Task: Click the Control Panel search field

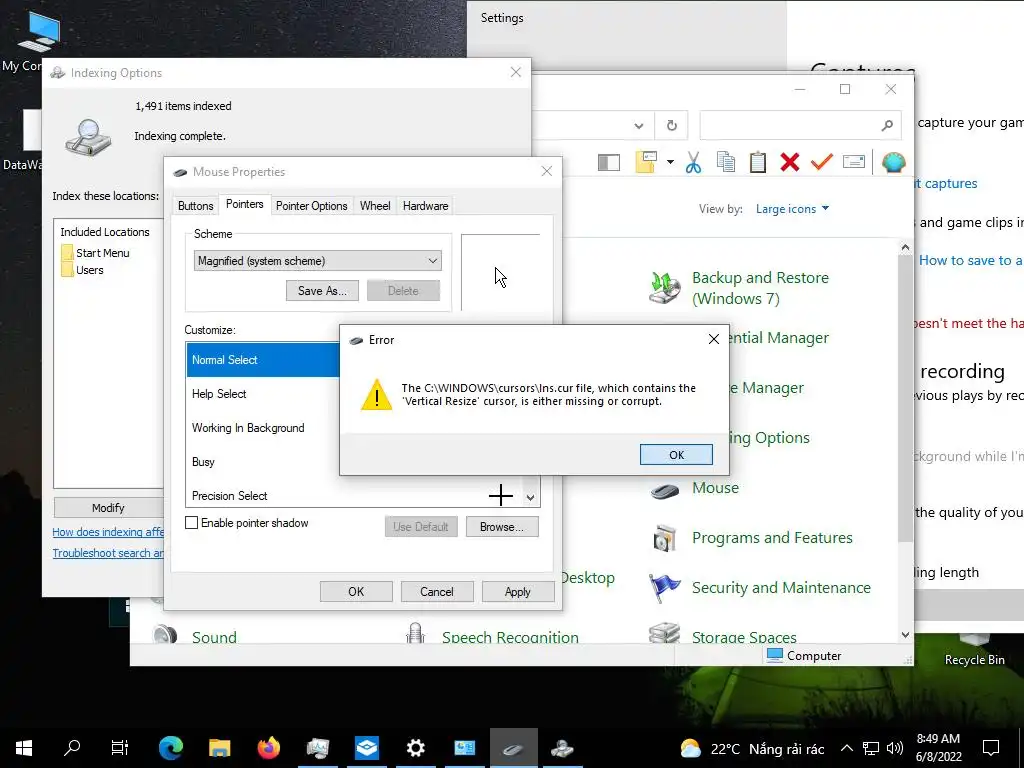Action: (x=800, y=125)
